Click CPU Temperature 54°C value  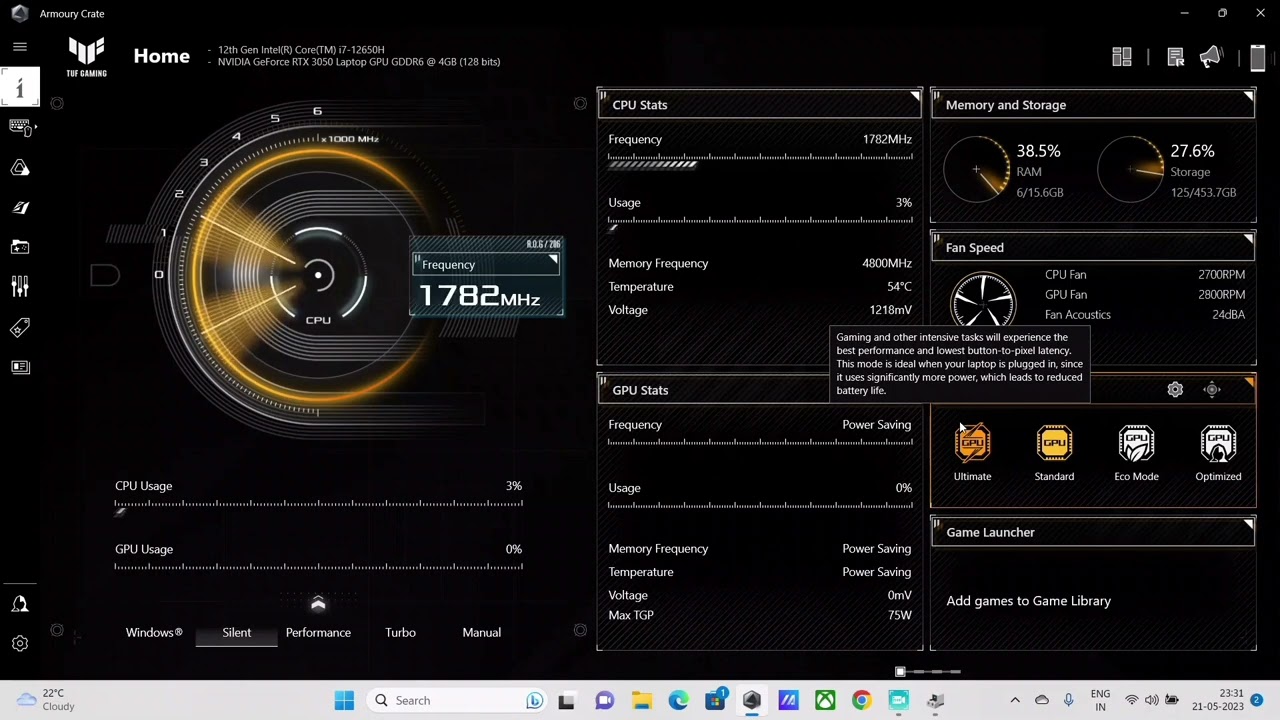tap(899, 287)
